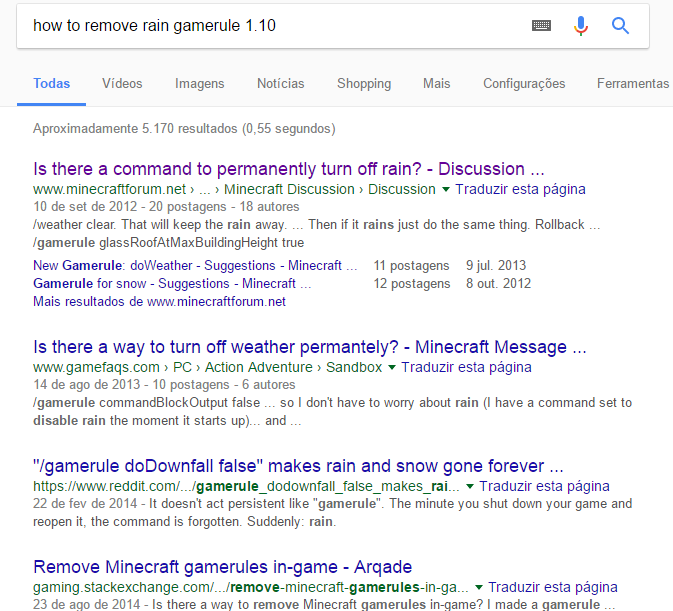Start voice search with the microphone
The height and width of the screenshot is (611, 673).
click(581, 26)
